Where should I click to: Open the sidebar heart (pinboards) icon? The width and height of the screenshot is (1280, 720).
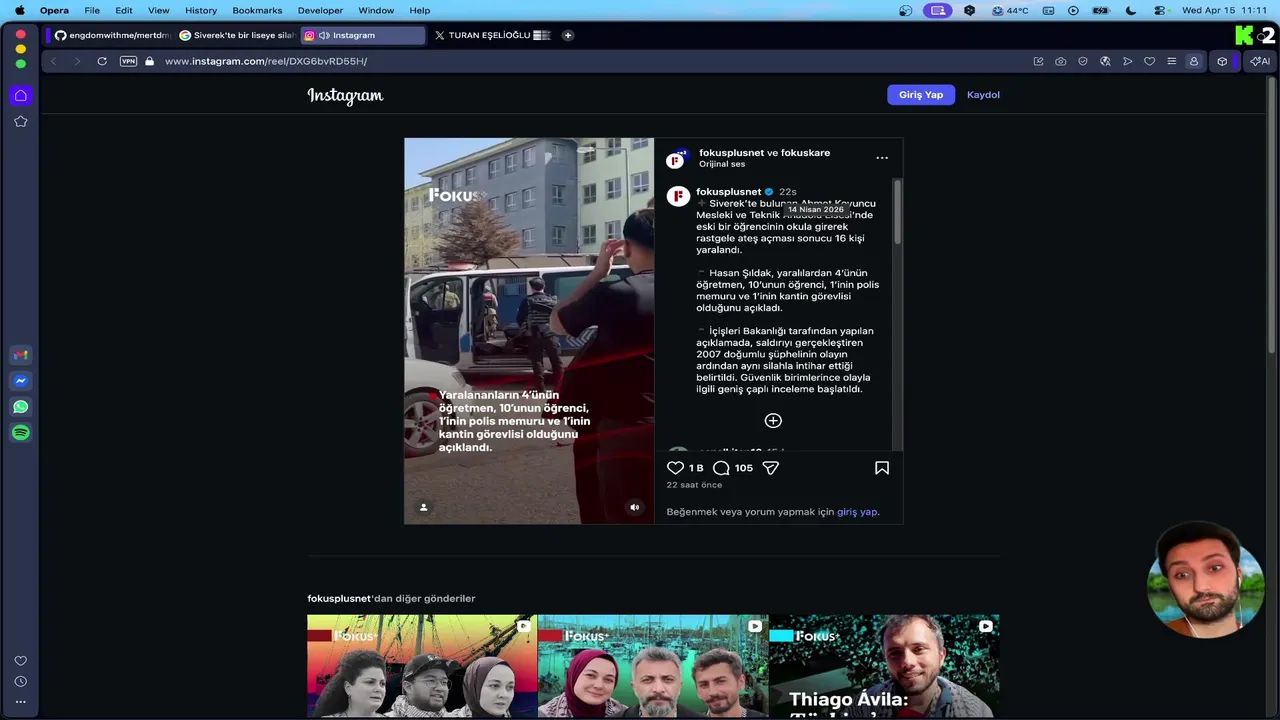click(20, 661)
